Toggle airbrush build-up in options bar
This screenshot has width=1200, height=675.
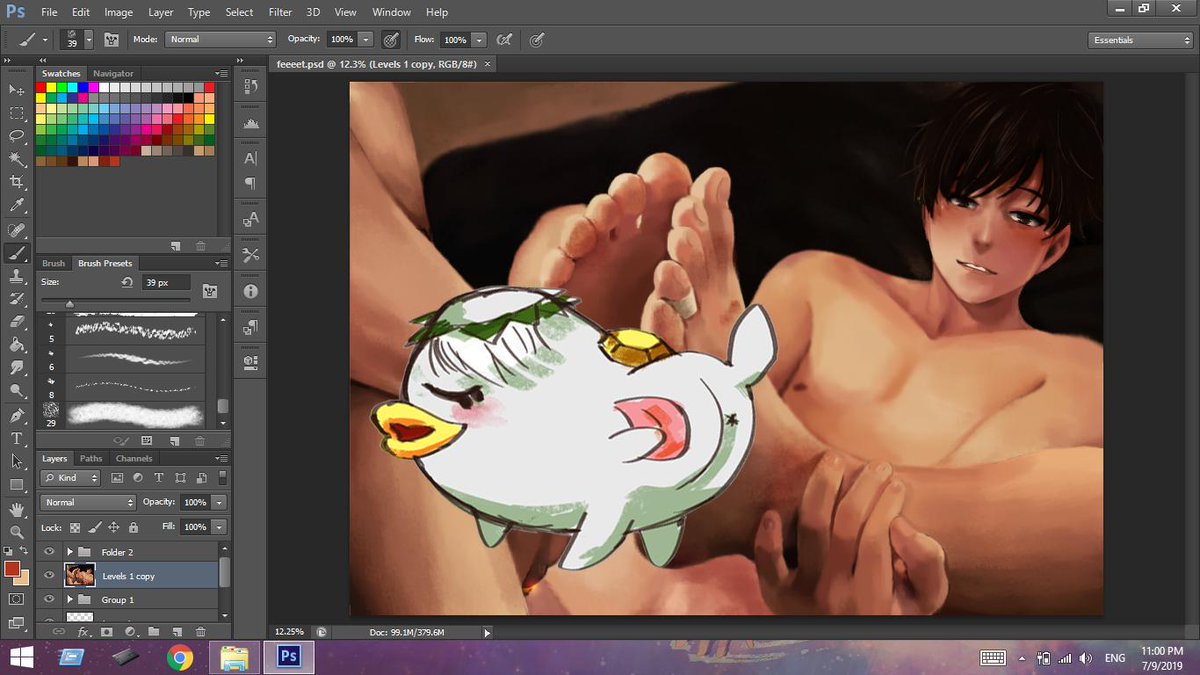tap(505, 40)
